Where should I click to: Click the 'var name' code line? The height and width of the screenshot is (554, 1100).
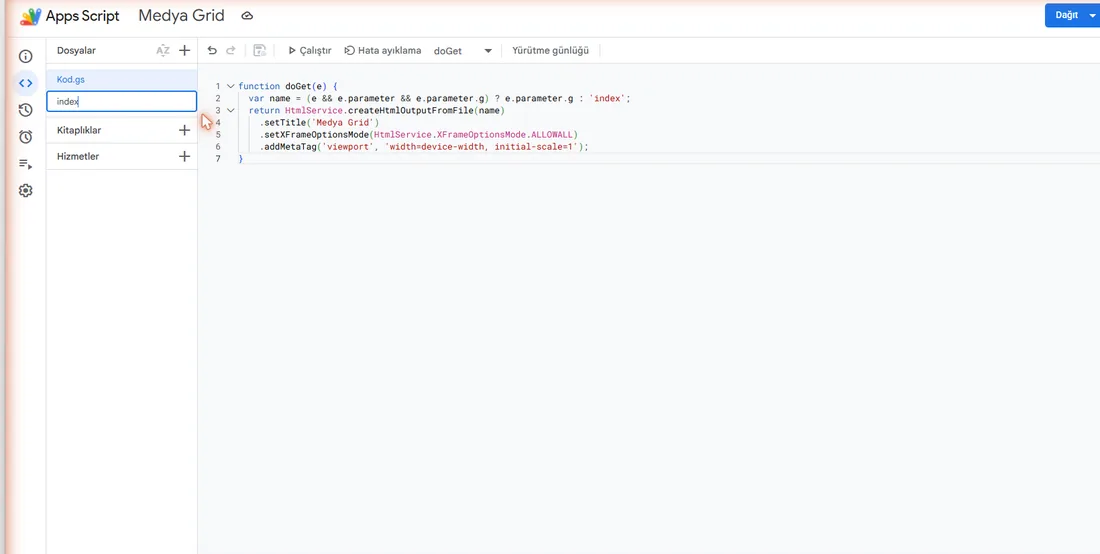coord(440,98)
